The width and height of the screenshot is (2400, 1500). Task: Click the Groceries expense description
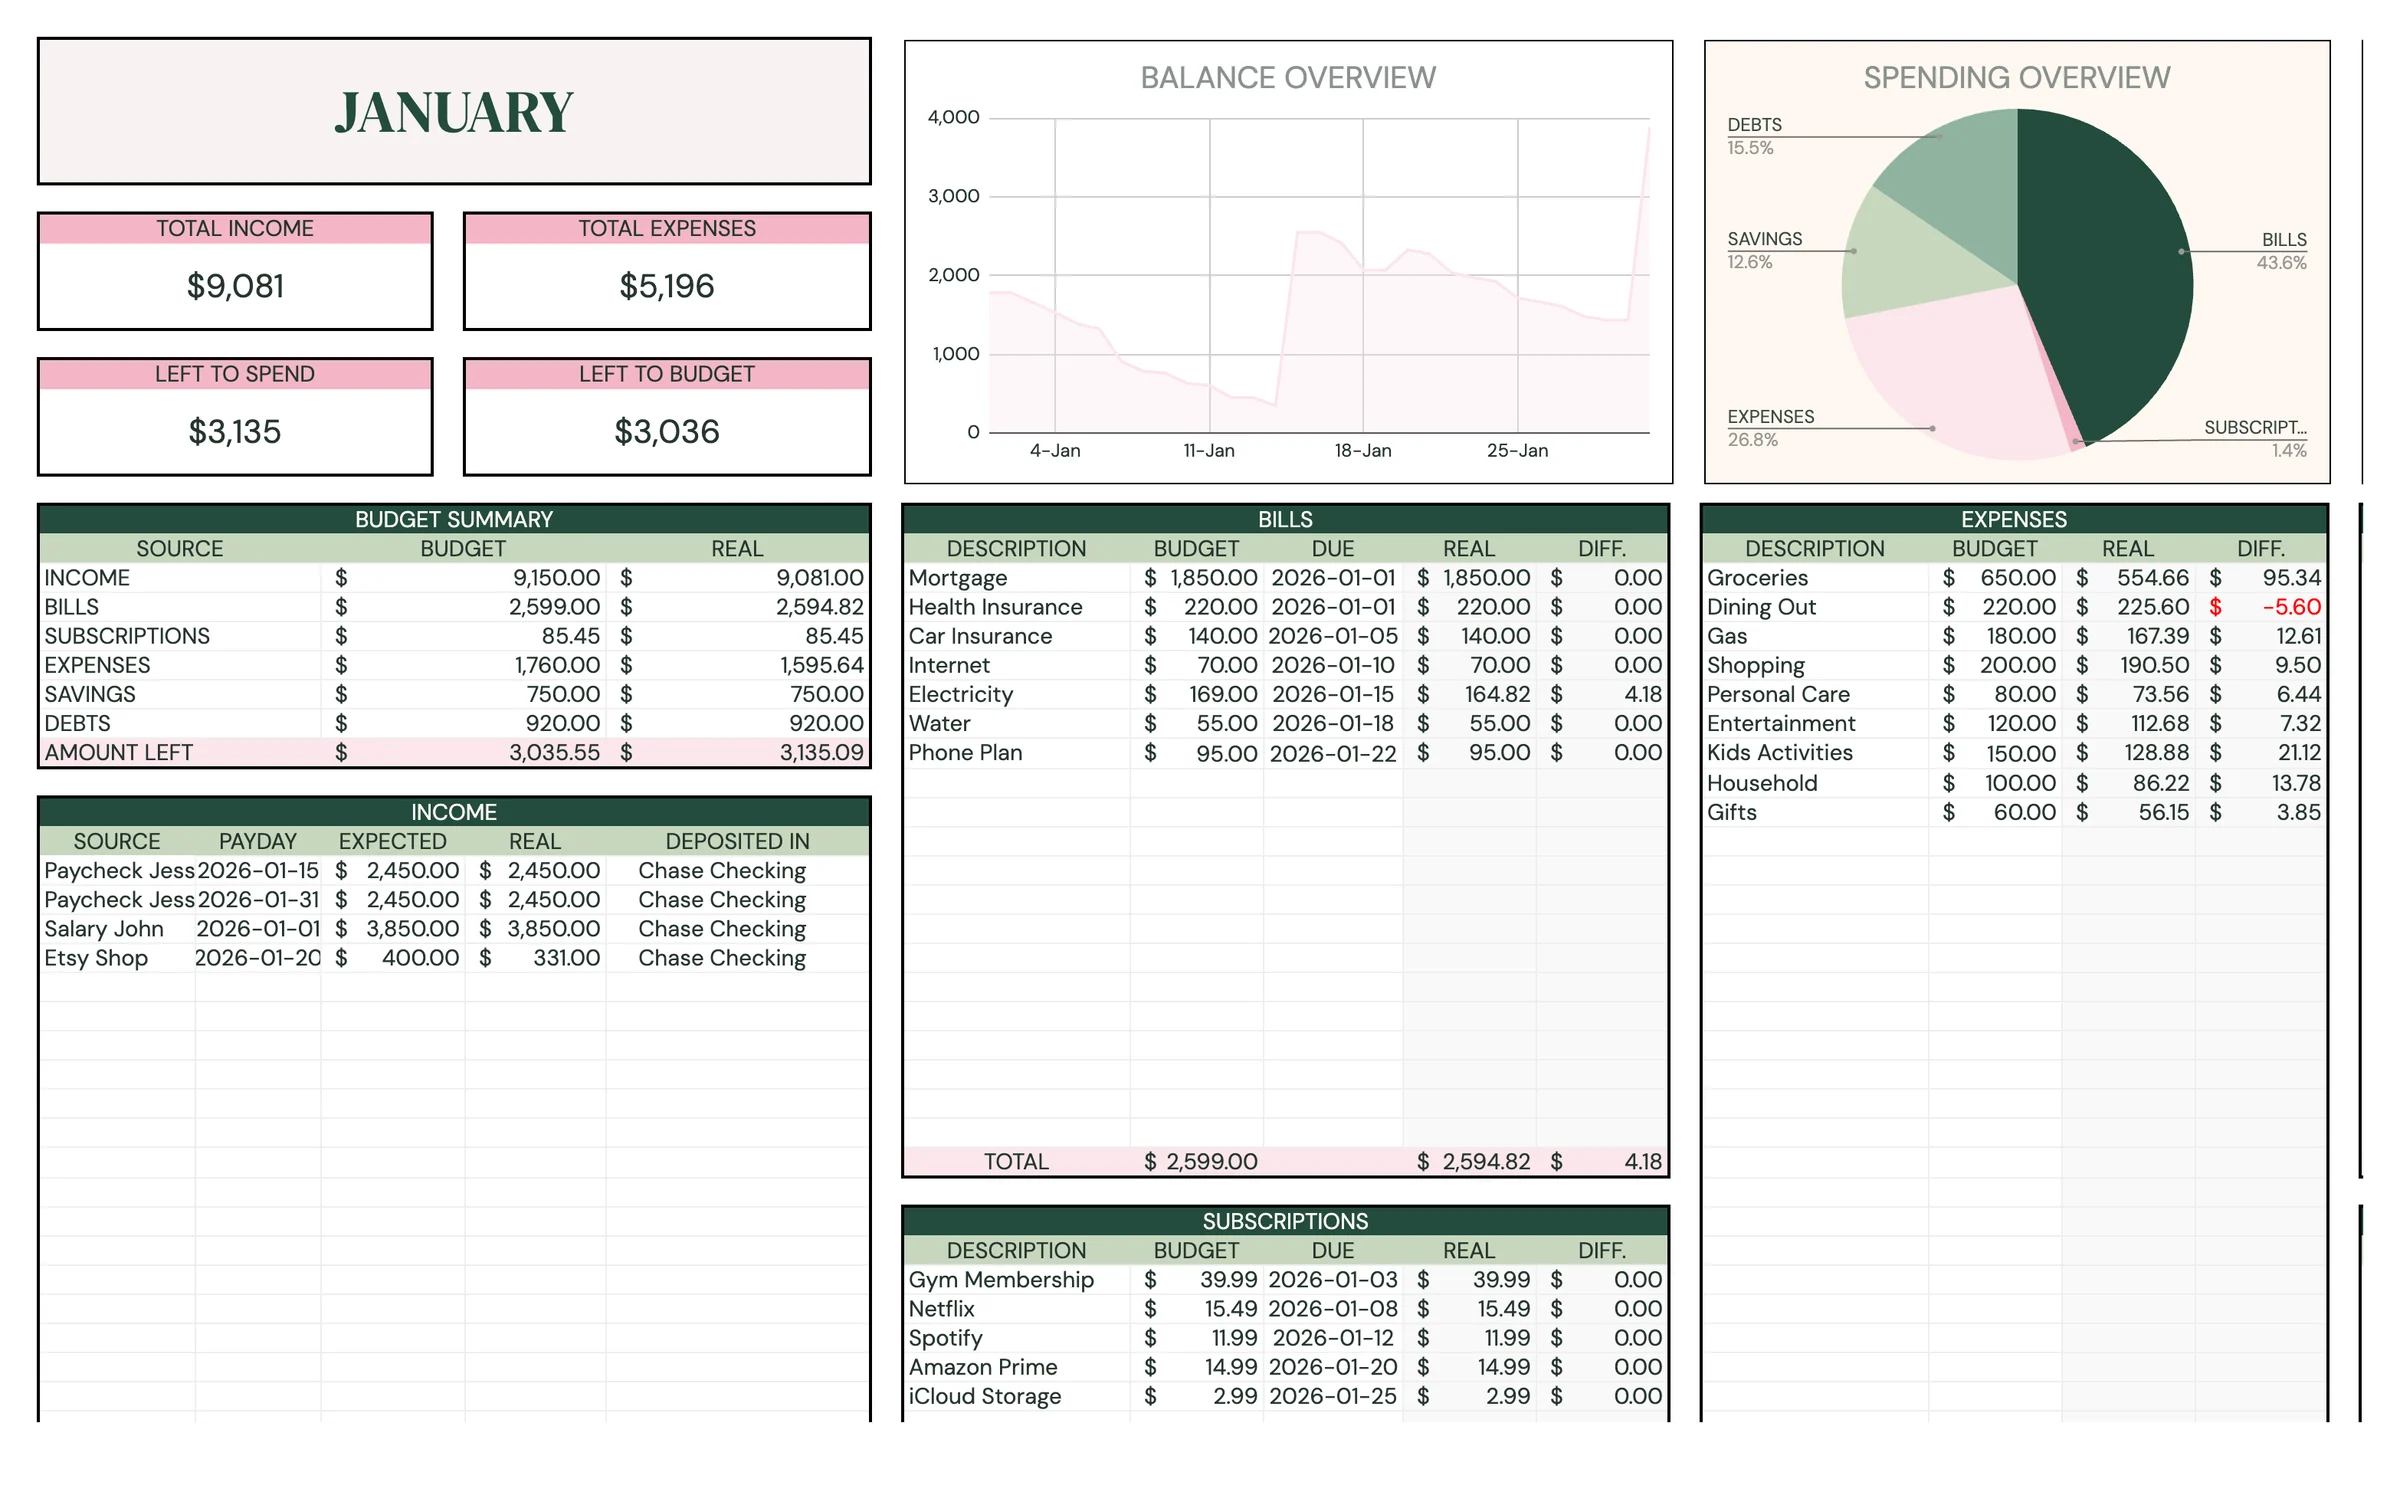(1757, 578)
